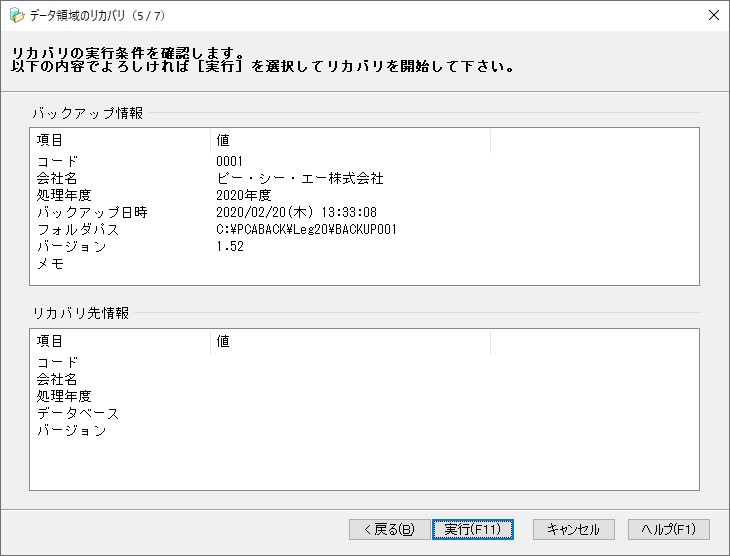Cancel recovery with キャンセル button
This screenshot has width=730, height=556.
point(574,529)
